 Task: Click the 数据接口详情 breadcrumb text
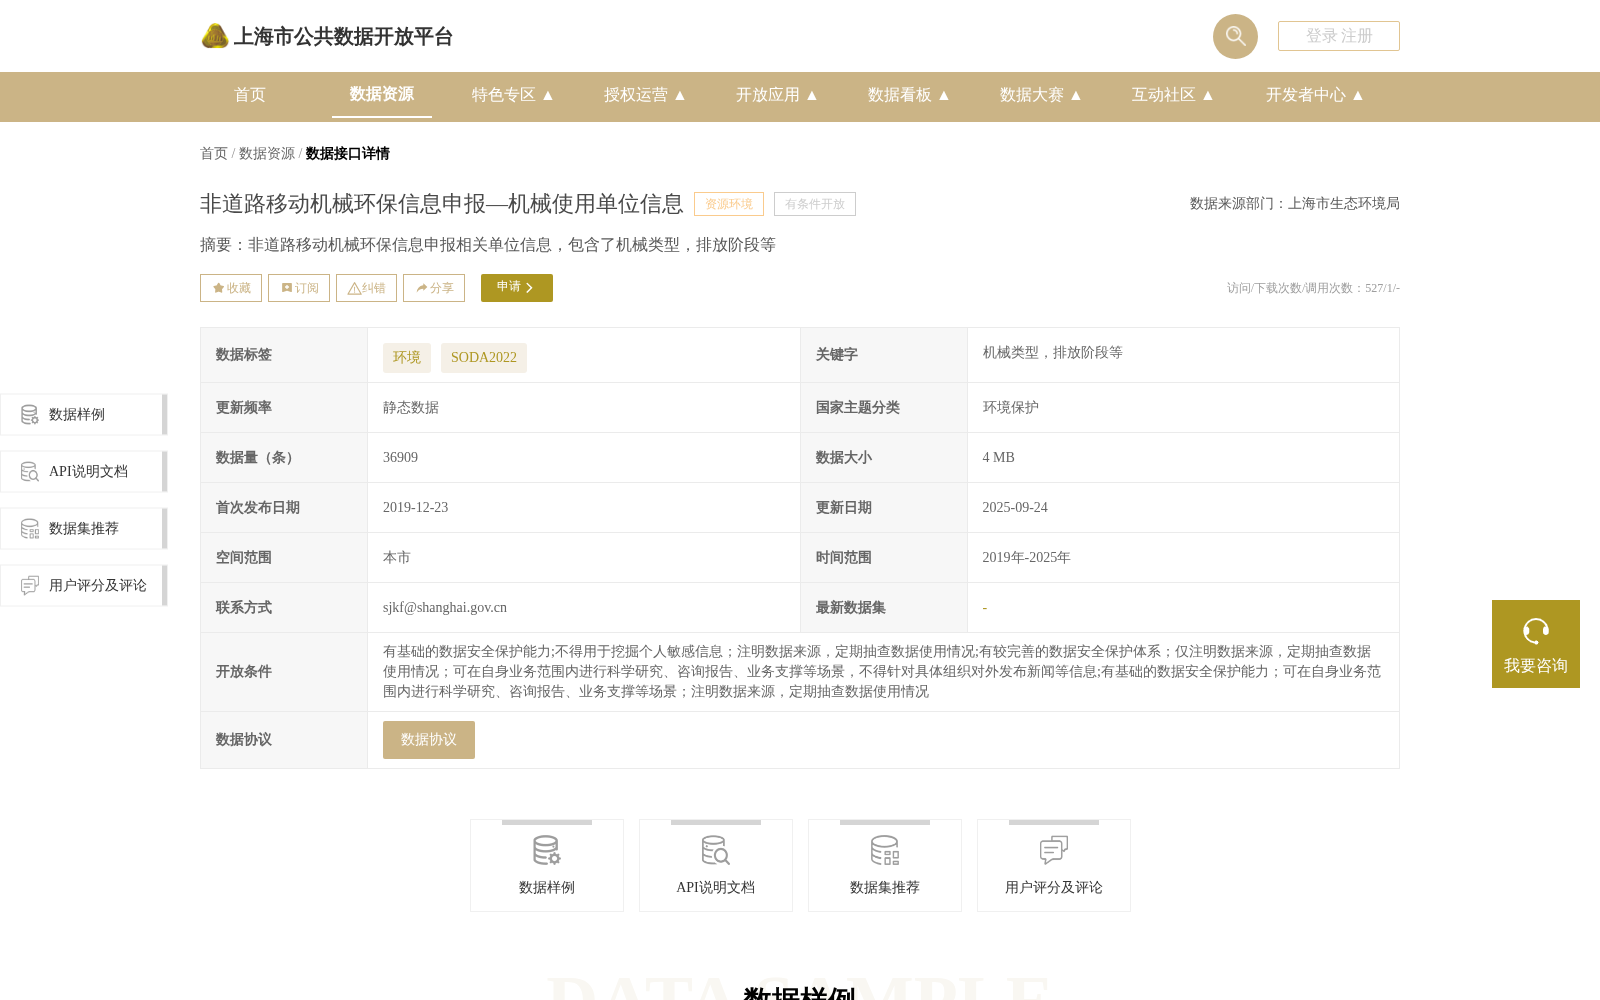(x=348, y=153)
